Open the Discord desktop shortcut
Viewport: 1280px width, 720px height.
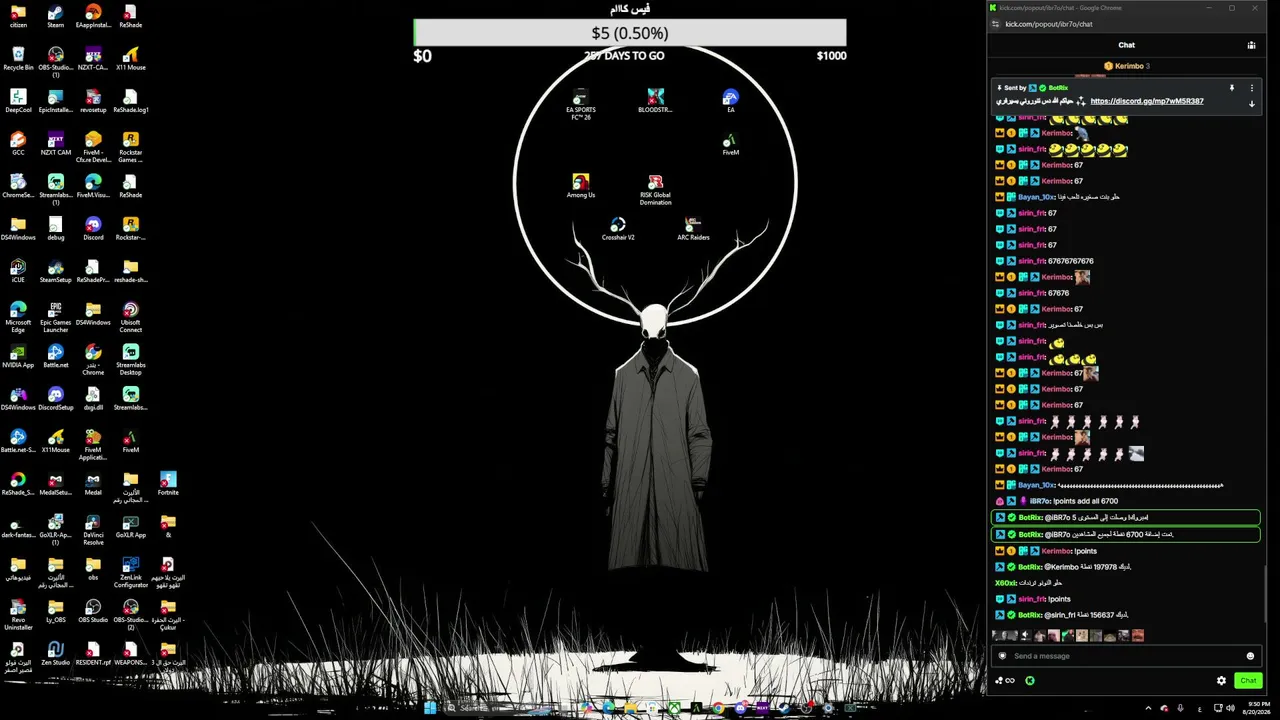tap(93, 229)
